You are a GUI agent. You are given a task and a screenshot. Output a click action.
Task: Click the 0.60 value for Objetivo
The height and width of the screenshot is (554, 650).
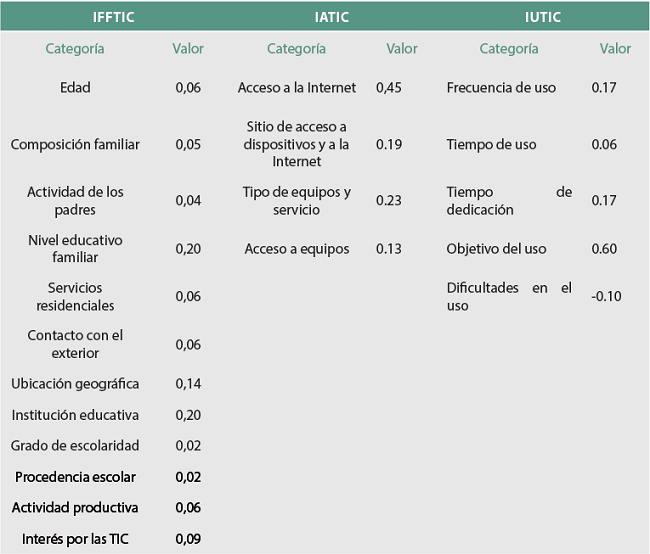pyautogui.click(x=604, y=249)
